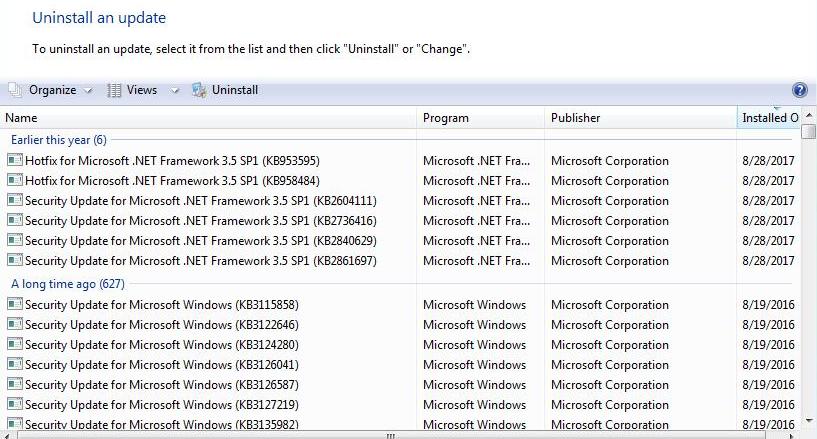Select icon next to KB3115858 update

(x=15, y=304)
